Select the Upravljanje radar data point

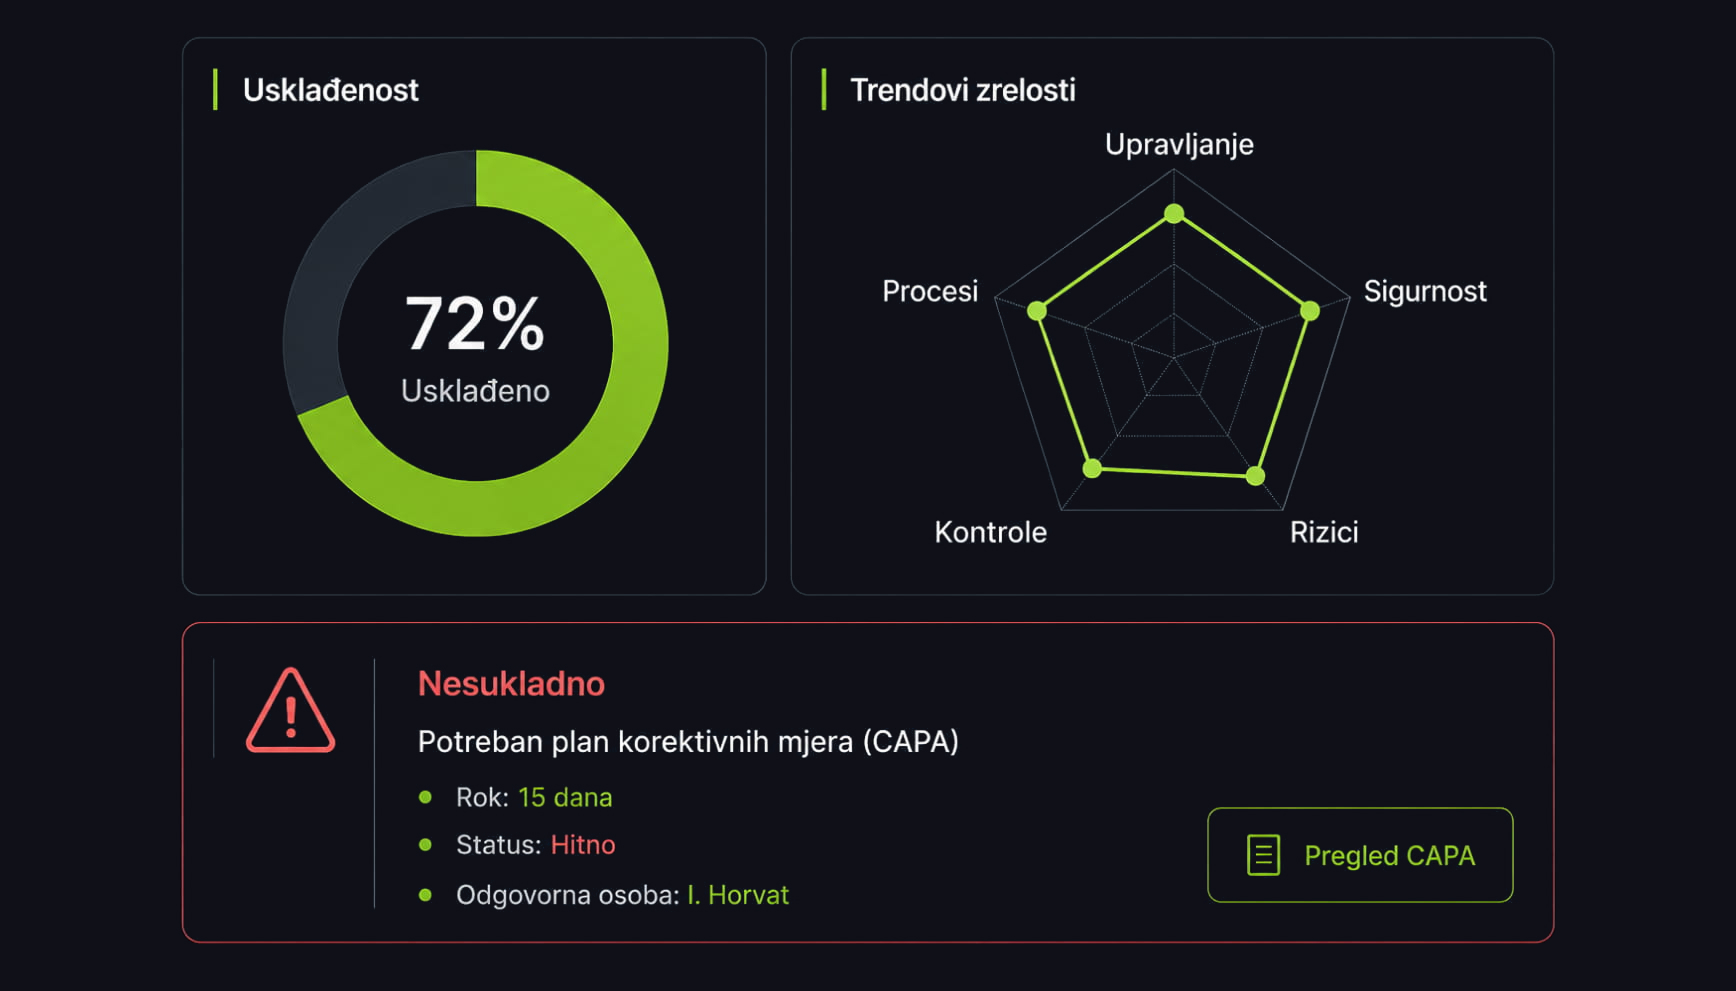1175,213
